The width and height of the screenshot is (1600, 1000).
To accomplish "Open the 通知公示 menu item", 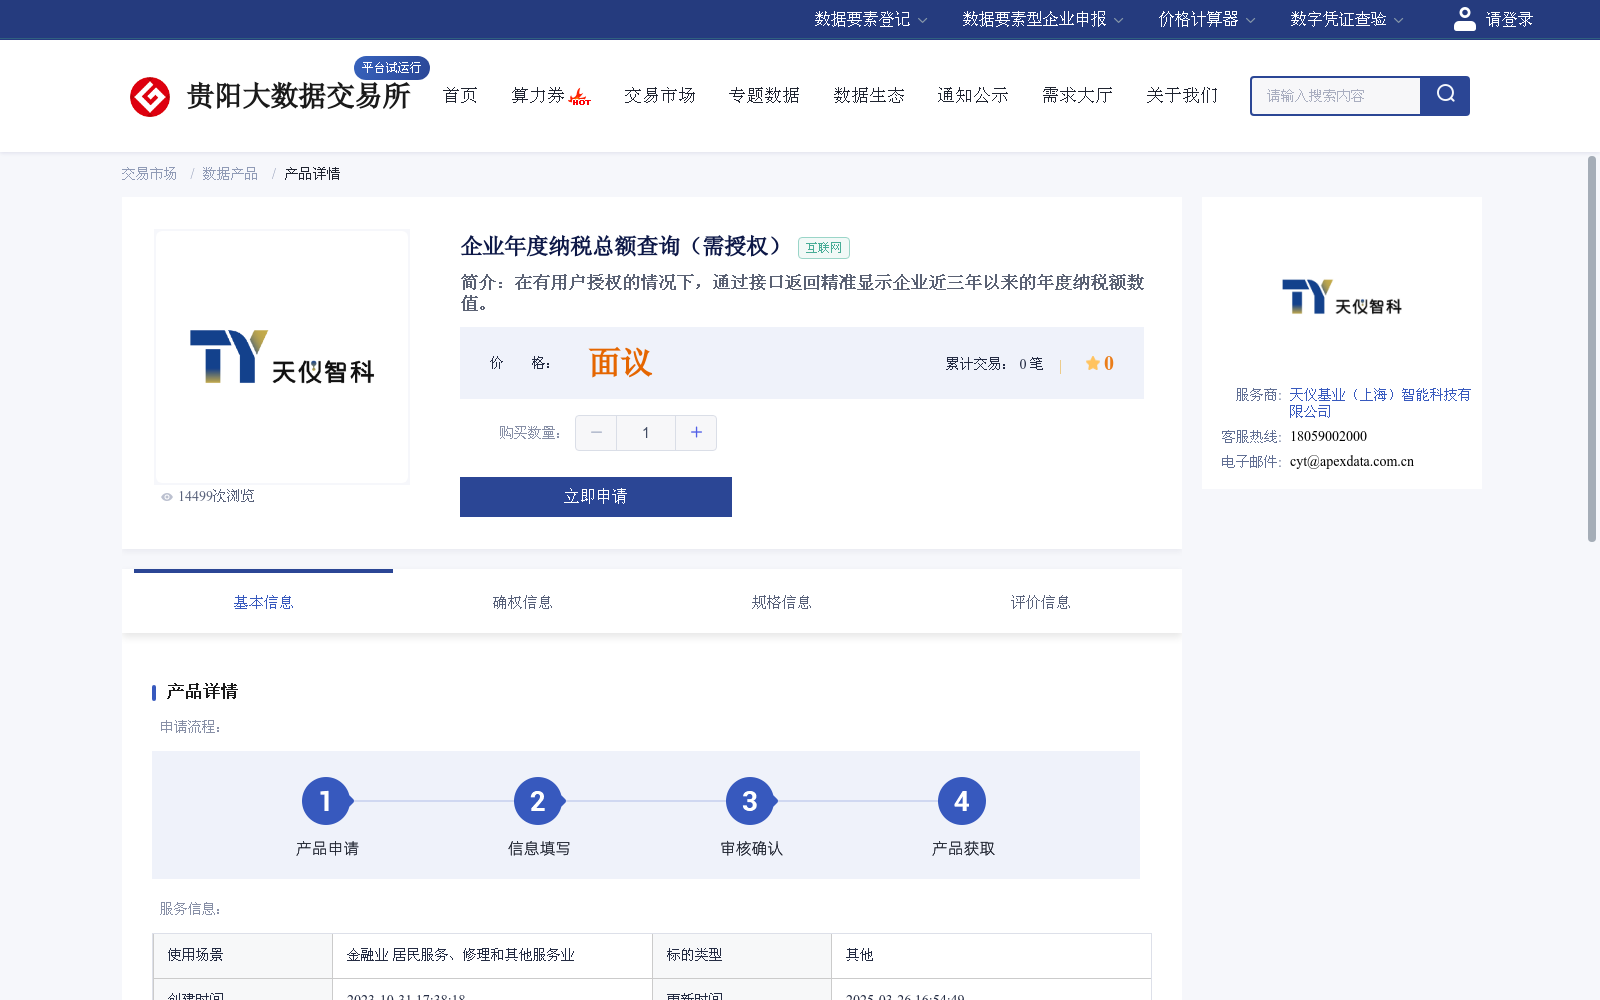I will 973,96.
